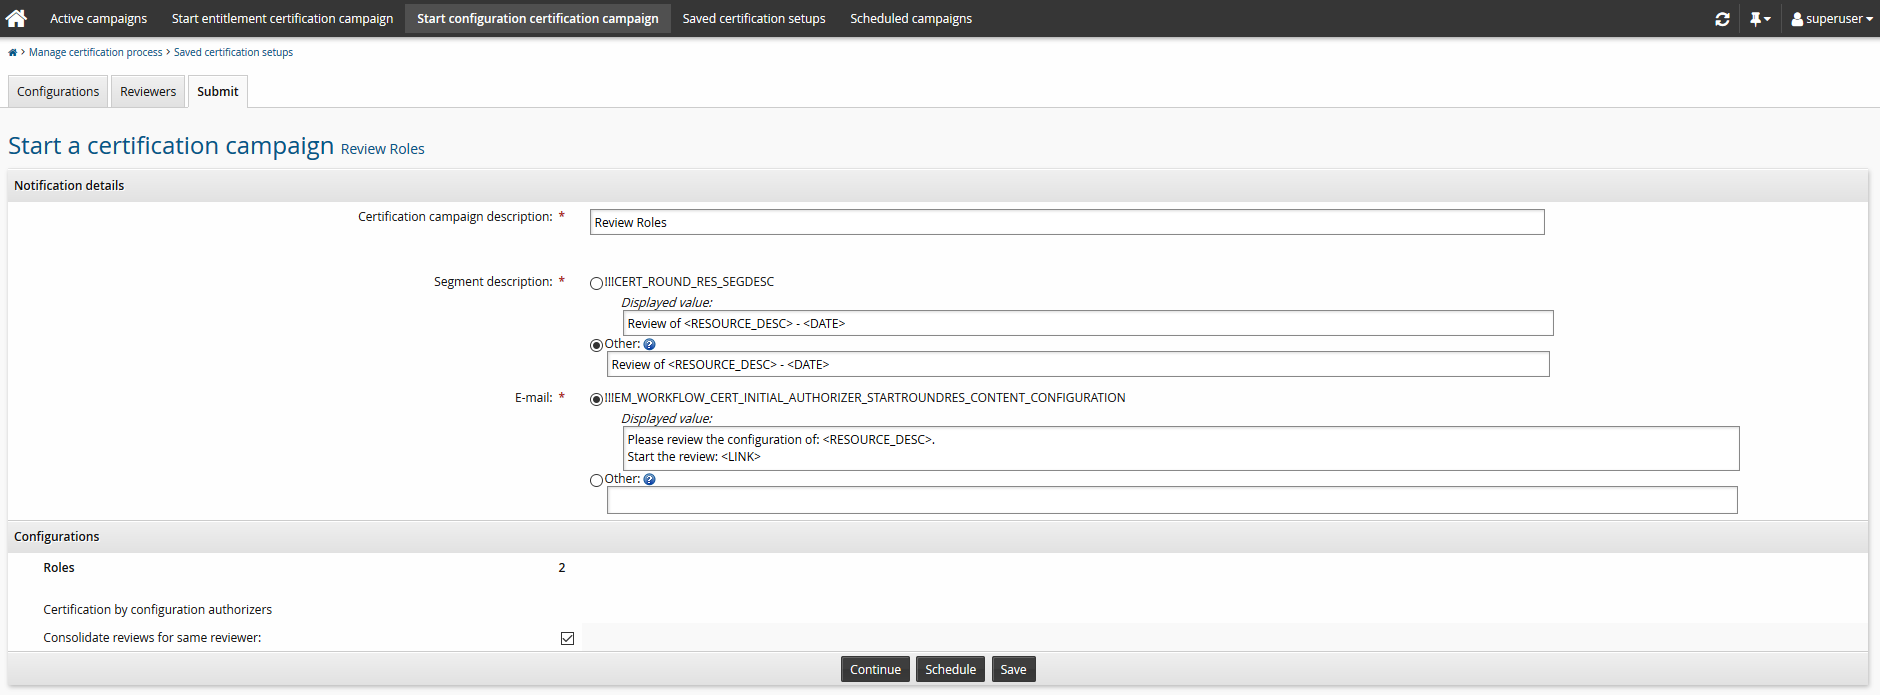Open the superuser account menu

coord(1831,19)
